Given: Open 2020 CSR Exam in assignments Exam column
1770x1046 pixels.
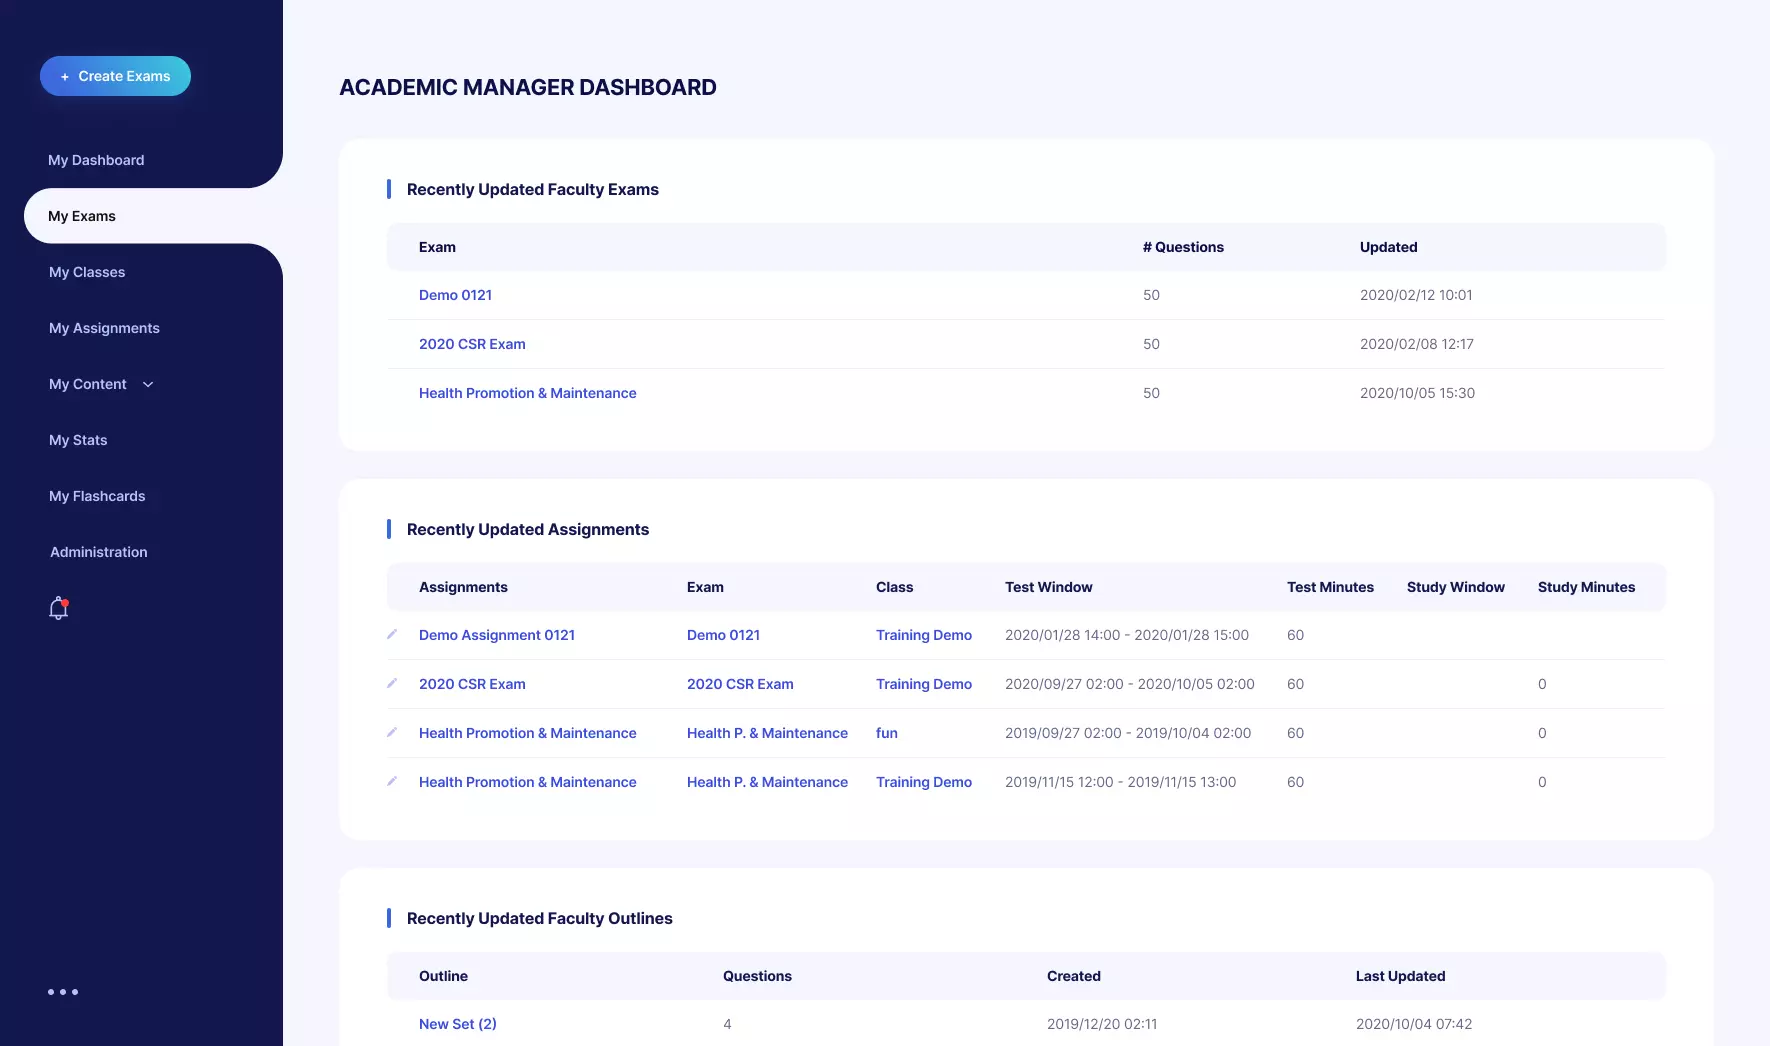Looking at the screenshot, I should coord(740,684).
